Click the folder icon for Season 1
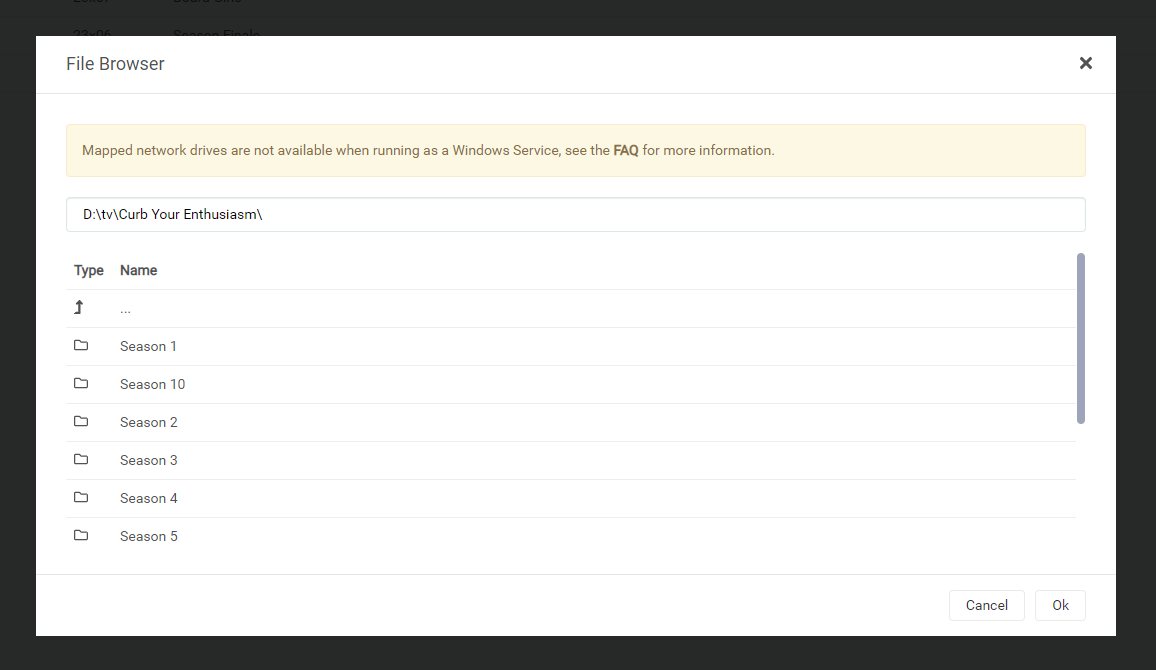 point(81,346)
